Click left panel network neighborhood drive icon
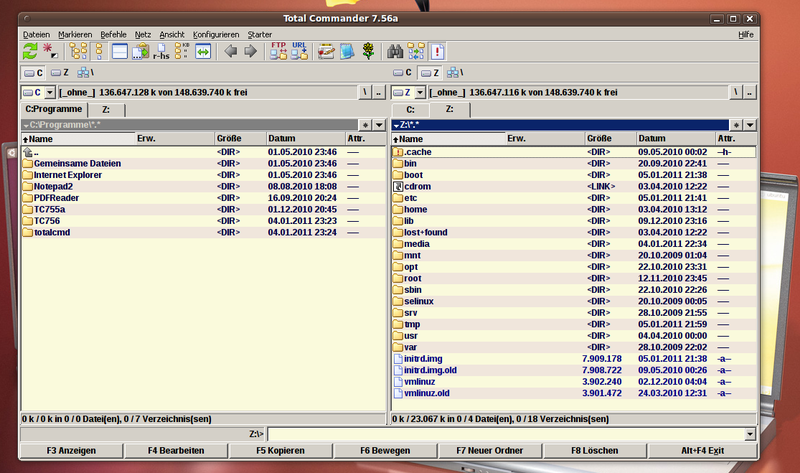800x473 pixels. click(x=85, y=73)
